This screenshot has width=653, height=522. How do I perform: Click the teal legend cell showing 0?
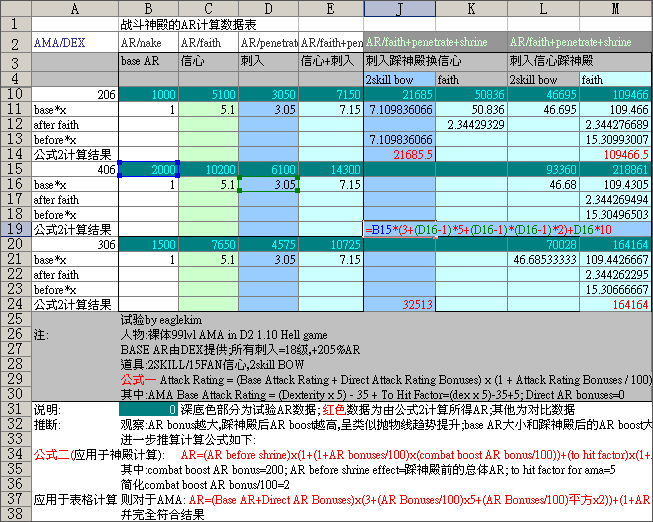[148, 409]
